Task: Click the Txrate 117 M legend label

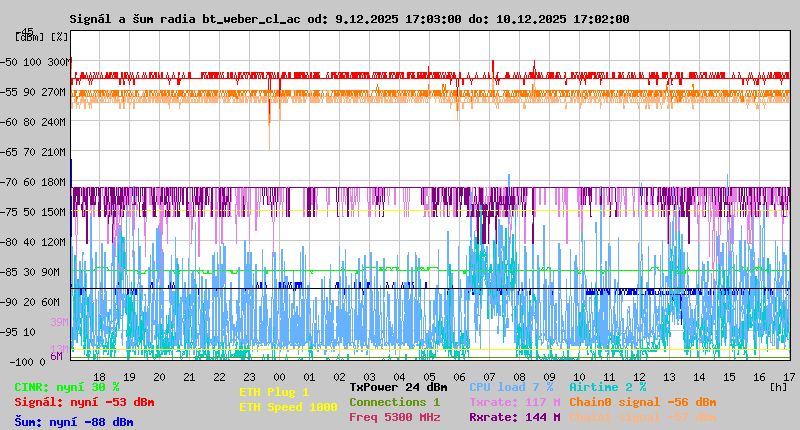Action: pyautogui.click(x=514, y=402)
